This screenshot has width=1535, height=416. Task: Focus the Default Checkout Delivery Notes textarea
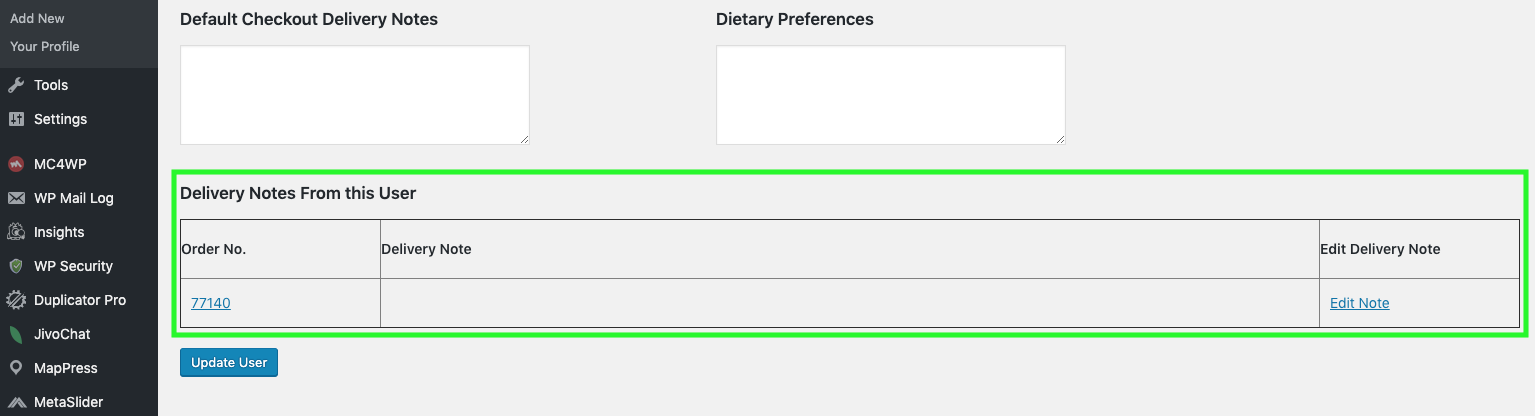pyautogui.click(x=354, y=94)
